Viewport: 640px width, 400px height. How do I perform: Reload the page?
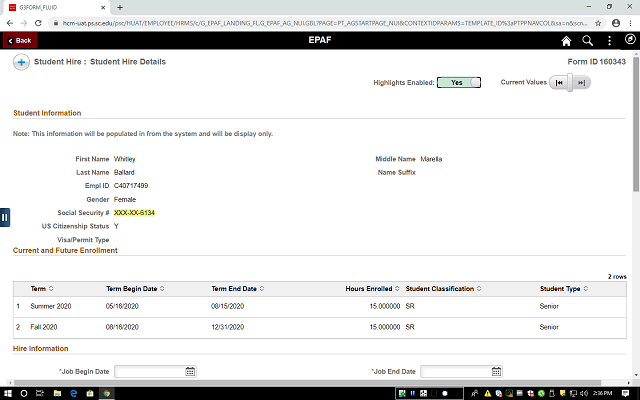click(x=38, y=23)
